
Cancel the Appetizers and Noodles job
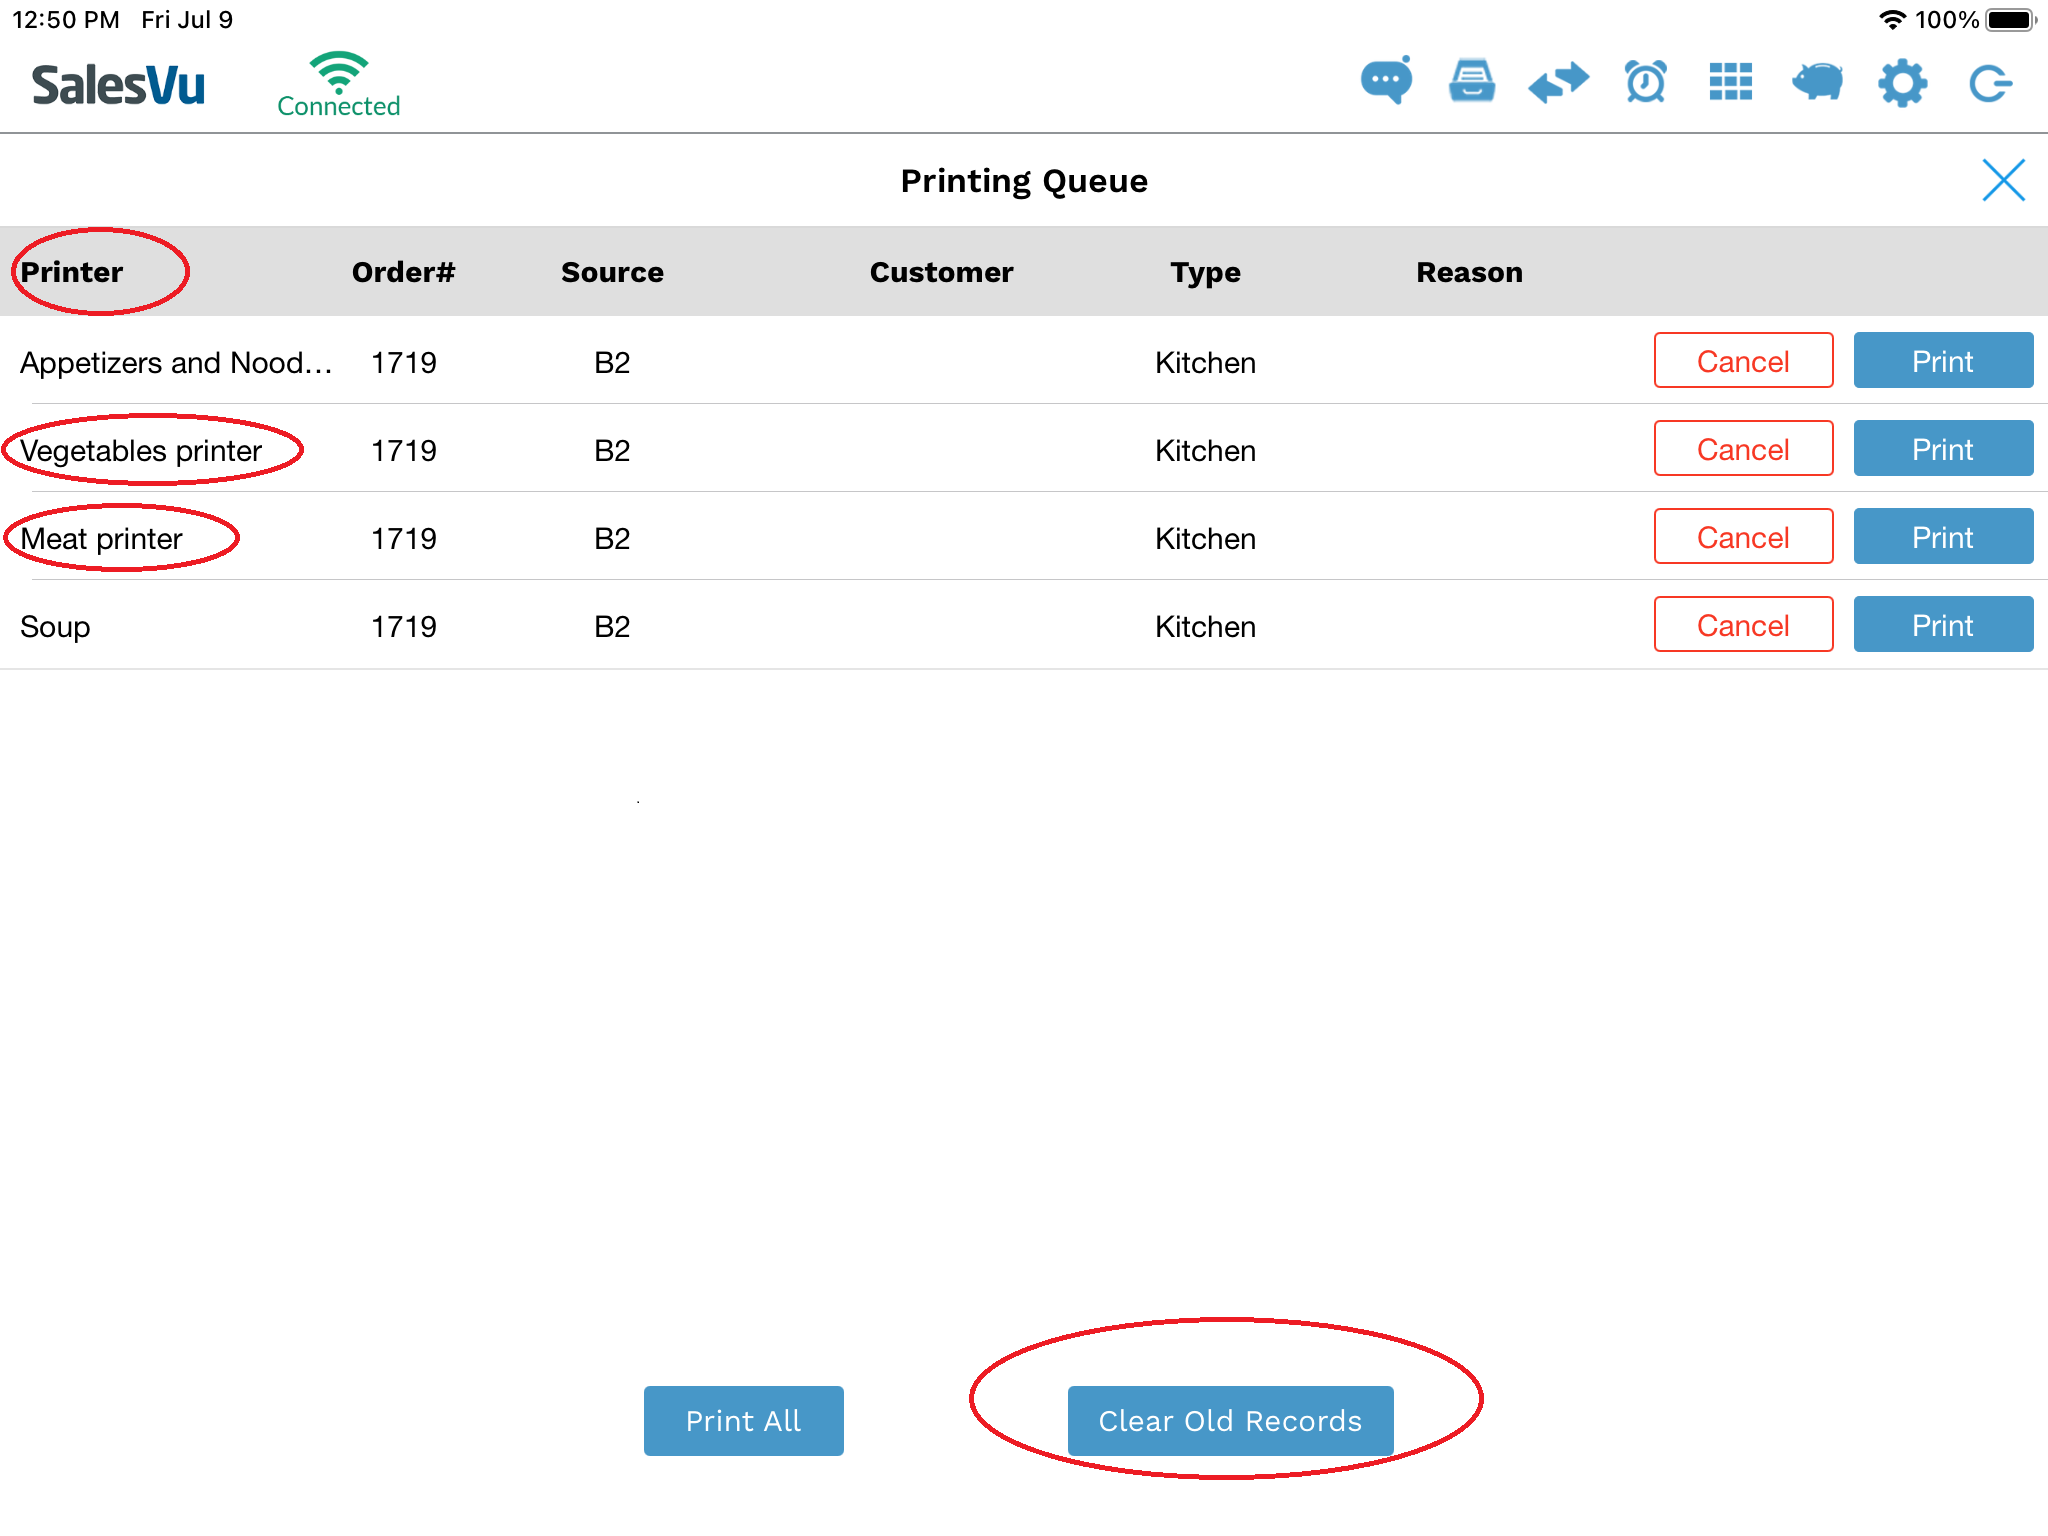coord(1742,361)
